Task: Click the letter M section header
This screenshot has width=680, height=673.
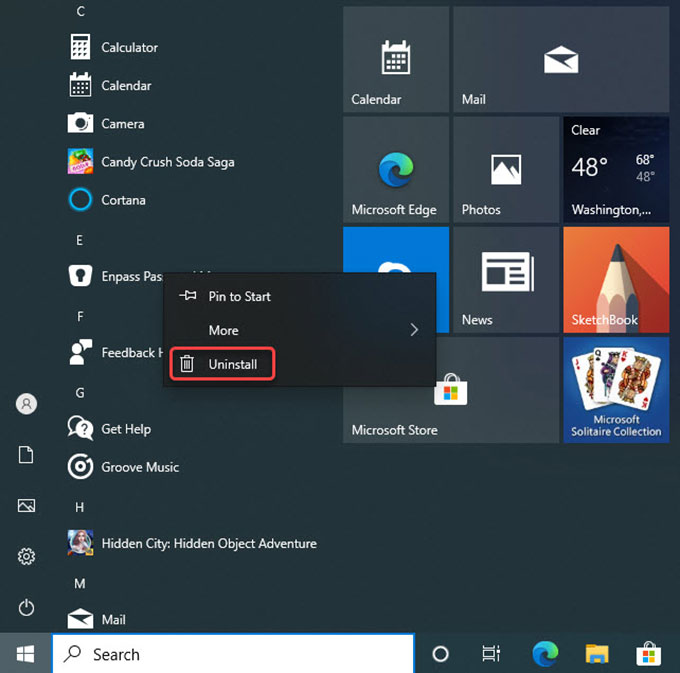Action: (80, 583)
